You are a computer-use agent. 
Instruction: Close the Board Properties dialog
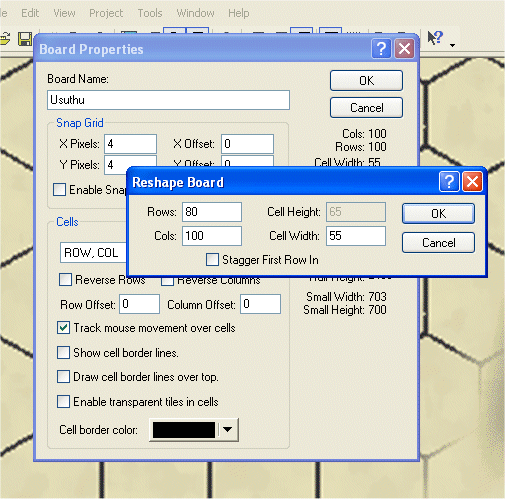point(404,49)
